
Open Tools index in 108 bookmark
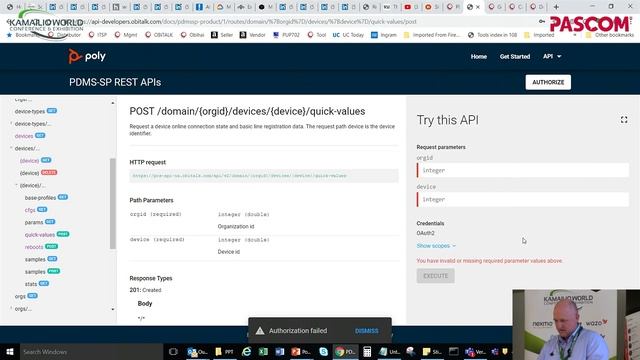(492, 35)
